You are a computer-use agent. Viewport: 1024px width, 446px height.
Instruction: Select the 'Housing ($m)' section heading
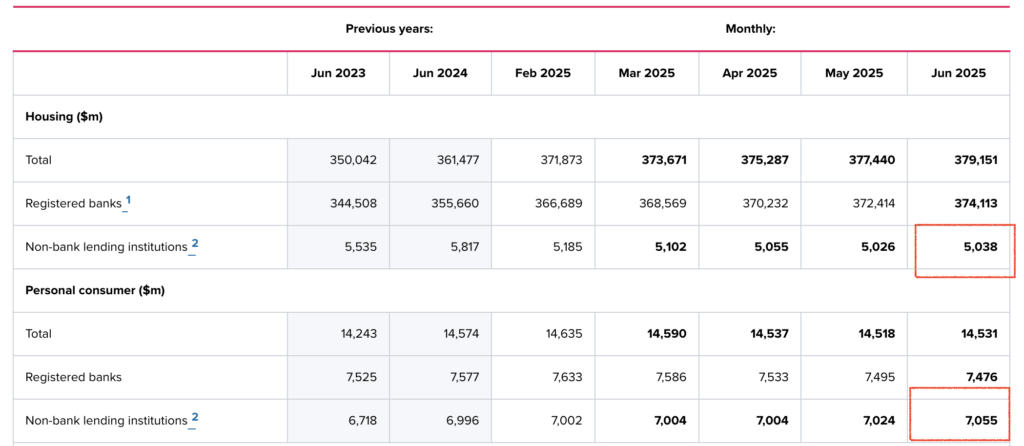pos(64,117)
